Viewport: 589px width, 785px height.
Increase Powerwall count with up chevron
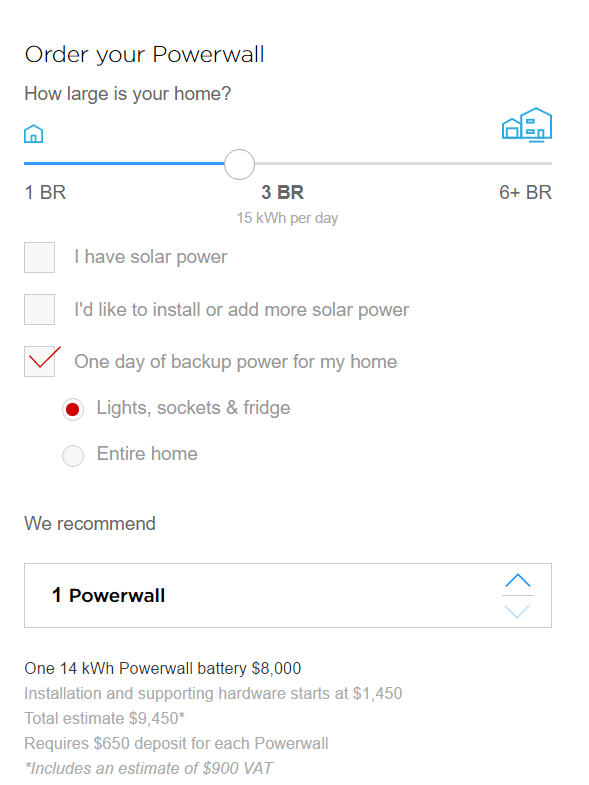pos(517,581)
